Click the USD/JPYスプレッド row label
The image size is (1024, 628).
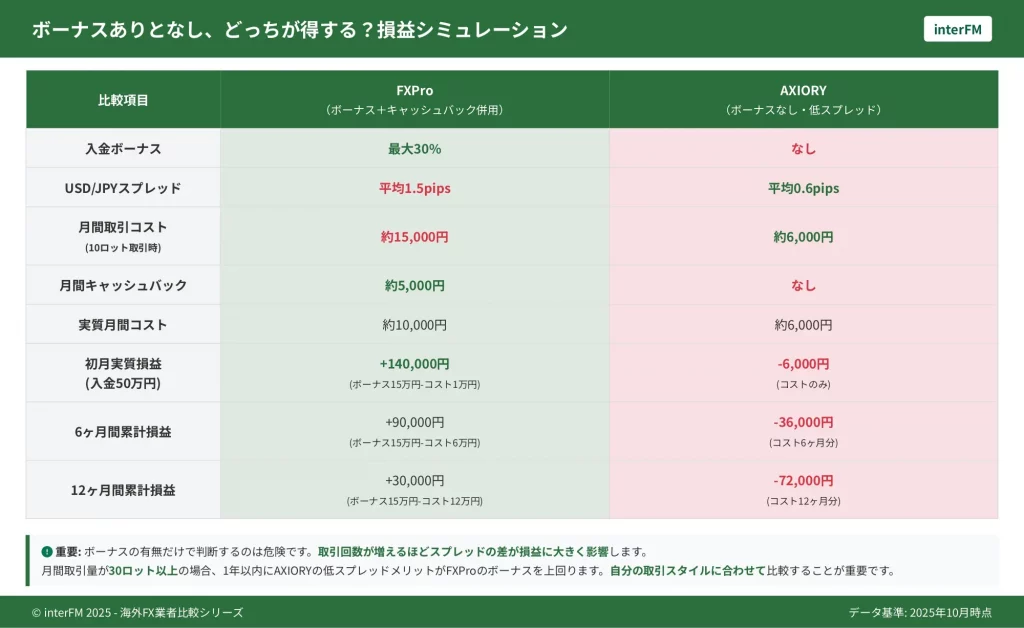pos(123,188)
